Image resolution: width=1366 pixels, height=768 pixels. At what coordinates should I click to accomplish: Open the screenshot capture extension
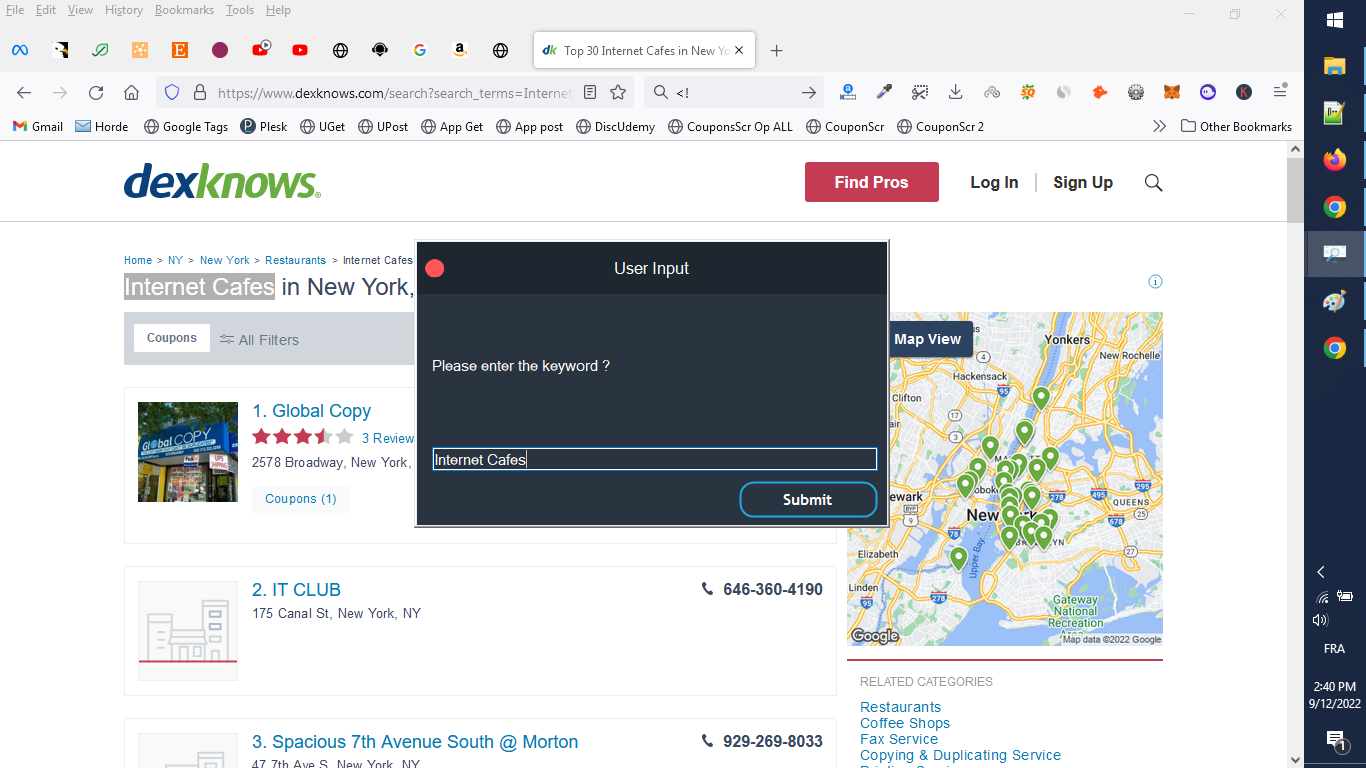click(920, 92)
